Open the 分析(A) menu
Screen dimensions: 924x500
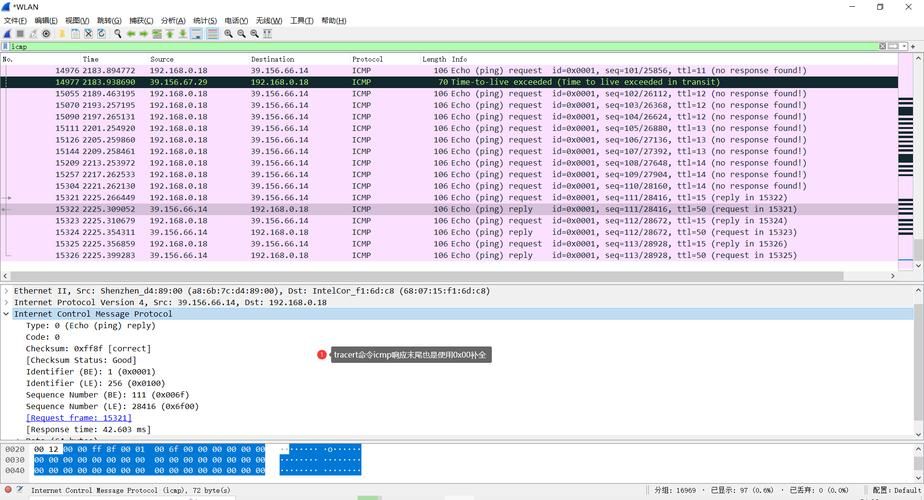pos(173,21)
